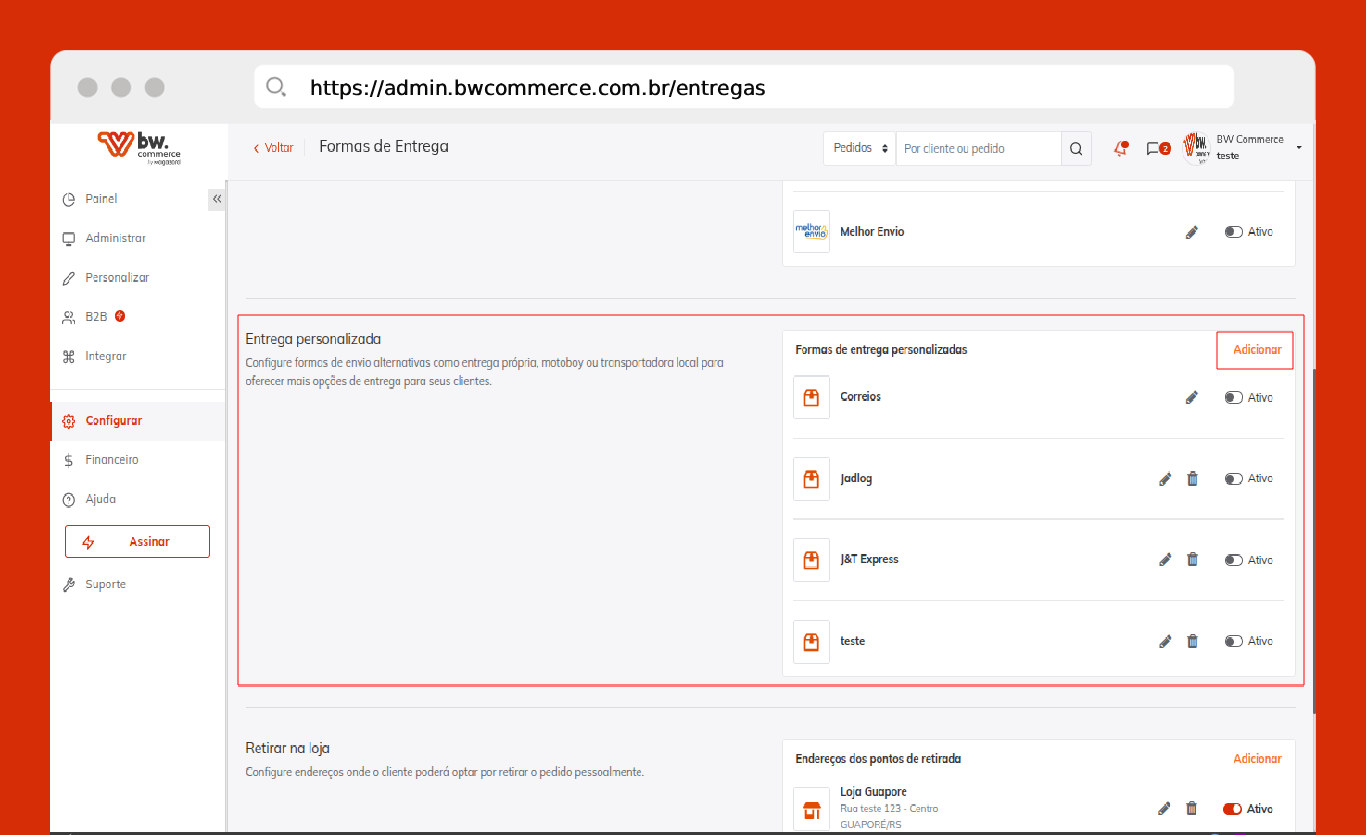Toggle J&T Express Ativo switch
Screen dimensions: 1366x835
pos(1233,560)
